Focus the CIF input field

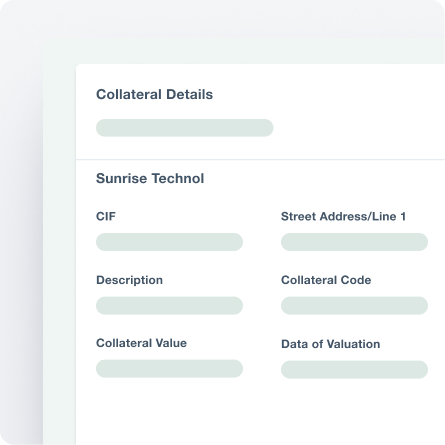point(169,242)
